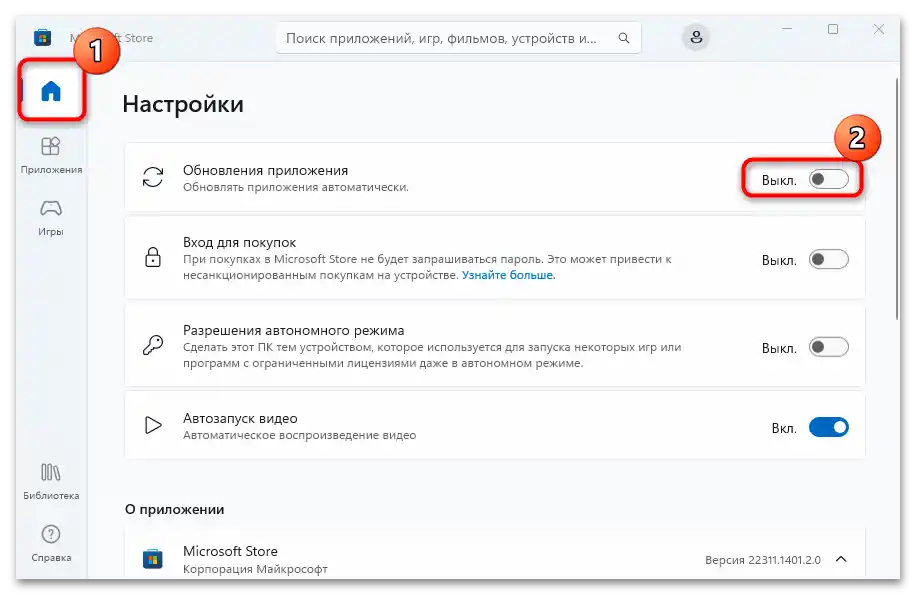Toggle Разрешения автономного режима on
The width and height of the screenshot is (916, 595).
pyautogui.click(x=828, y=347)
